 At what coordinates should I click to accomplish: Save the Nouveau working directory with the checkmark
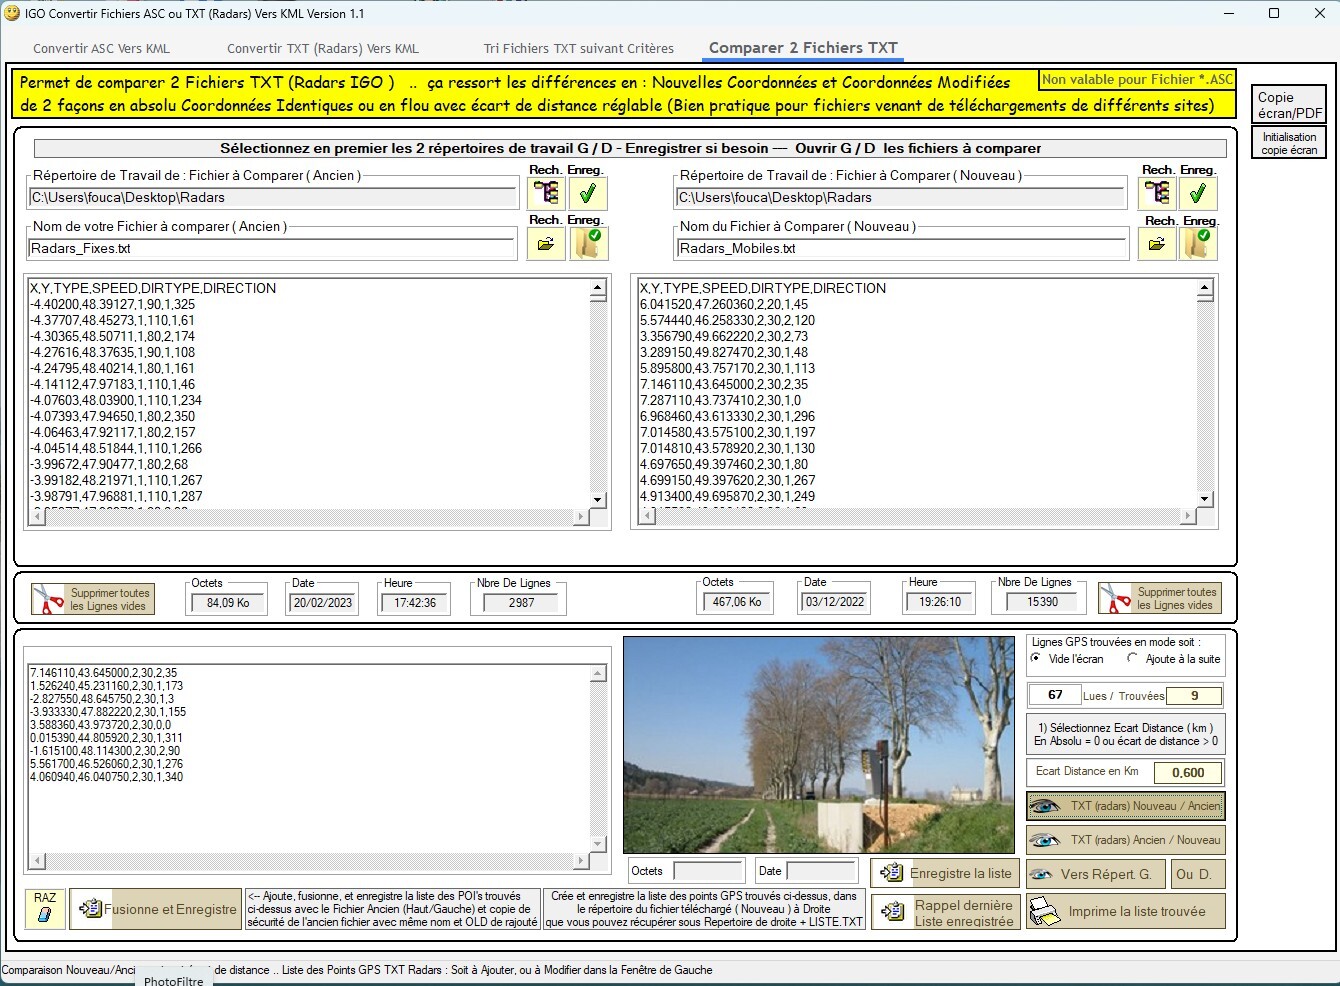pyautogui.click(x=1198, y=193)
